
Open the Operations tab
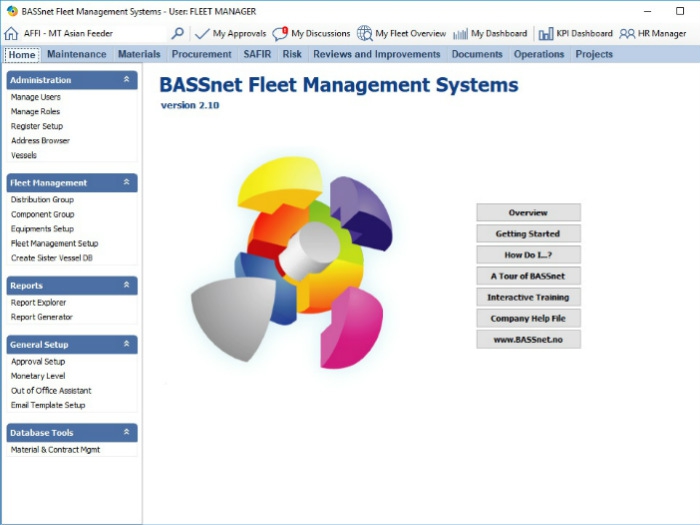click(x=539, y=54)
